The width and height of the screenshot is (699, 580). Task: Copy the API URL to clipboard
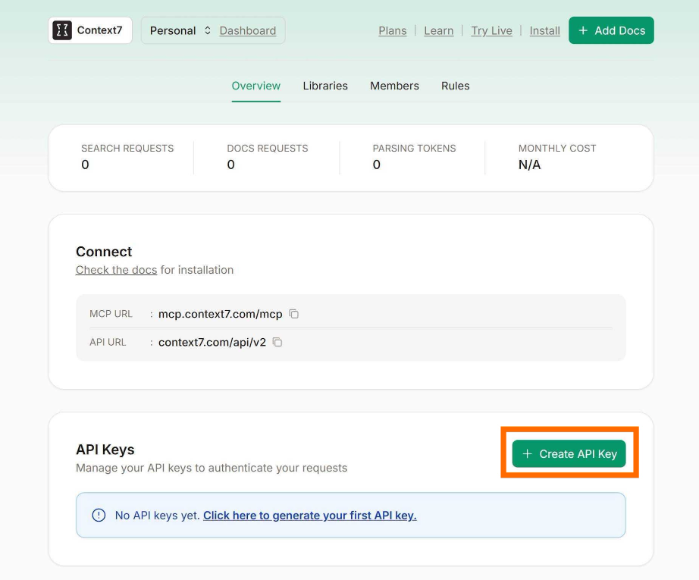point(278,342)
